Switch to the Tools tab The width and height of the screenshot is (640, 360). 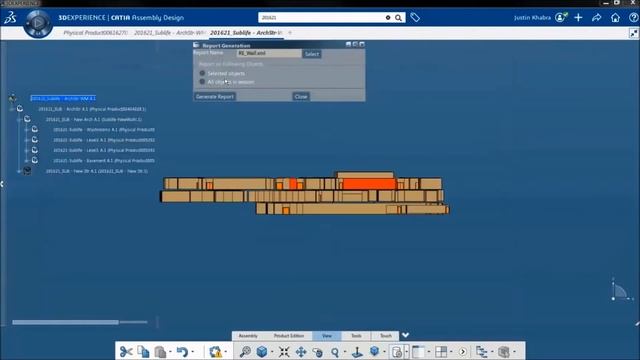tap(356, 336)
